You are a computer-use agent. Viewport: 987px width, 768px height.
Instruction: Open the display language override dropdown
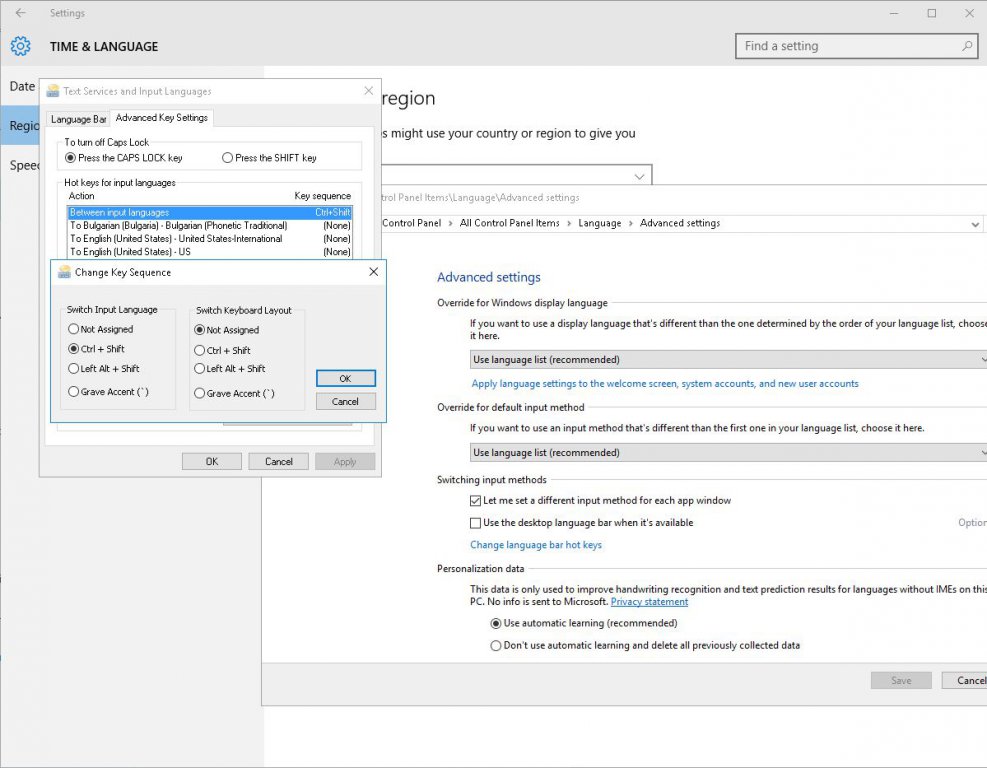(728, 360)
